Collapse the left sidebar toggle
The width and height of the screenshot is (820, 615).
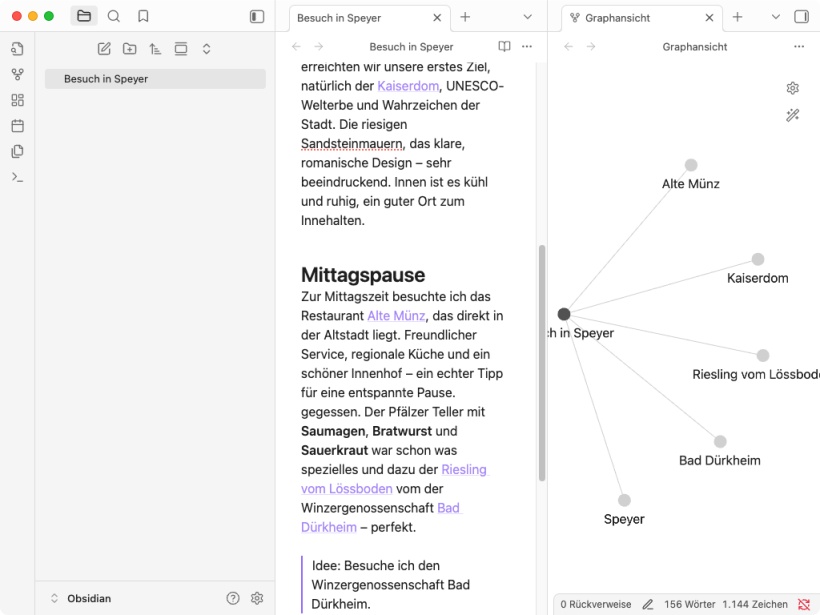[257, 17]
